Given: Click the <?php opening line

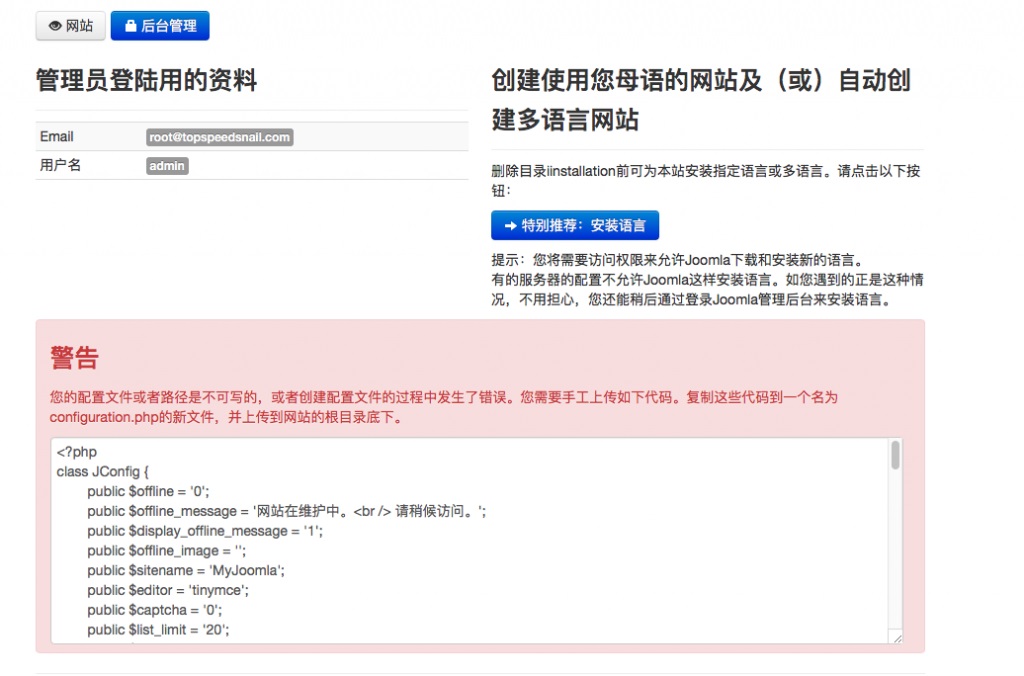Looking at the screenshot, I should click(76, 452).
